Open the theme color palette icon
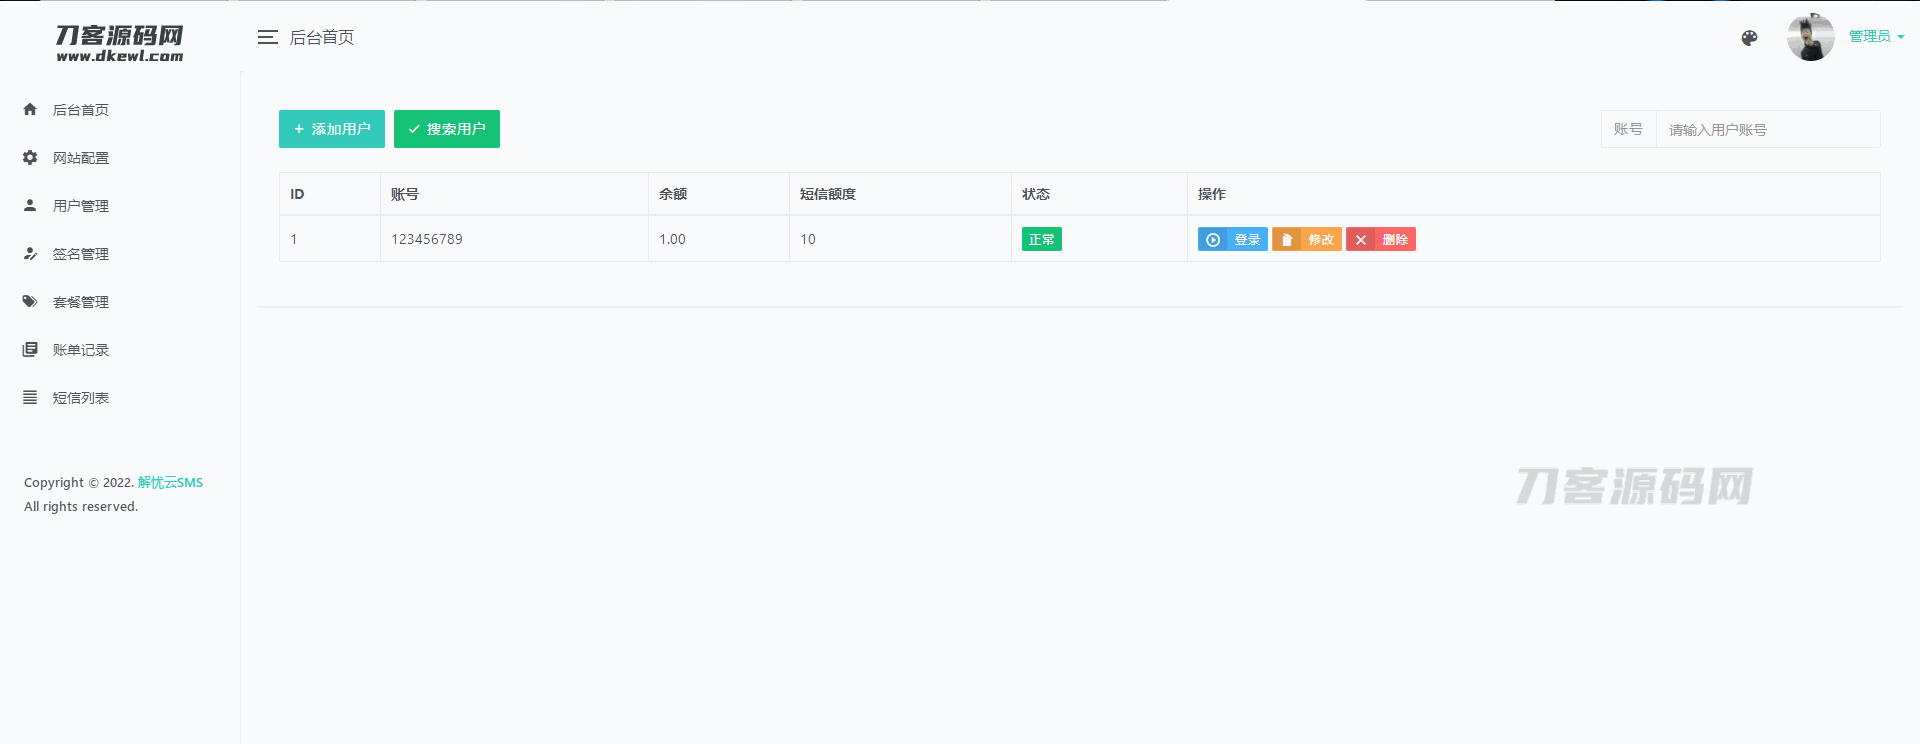Viewport: 1920px width, 744px height. click(1749, 38)
